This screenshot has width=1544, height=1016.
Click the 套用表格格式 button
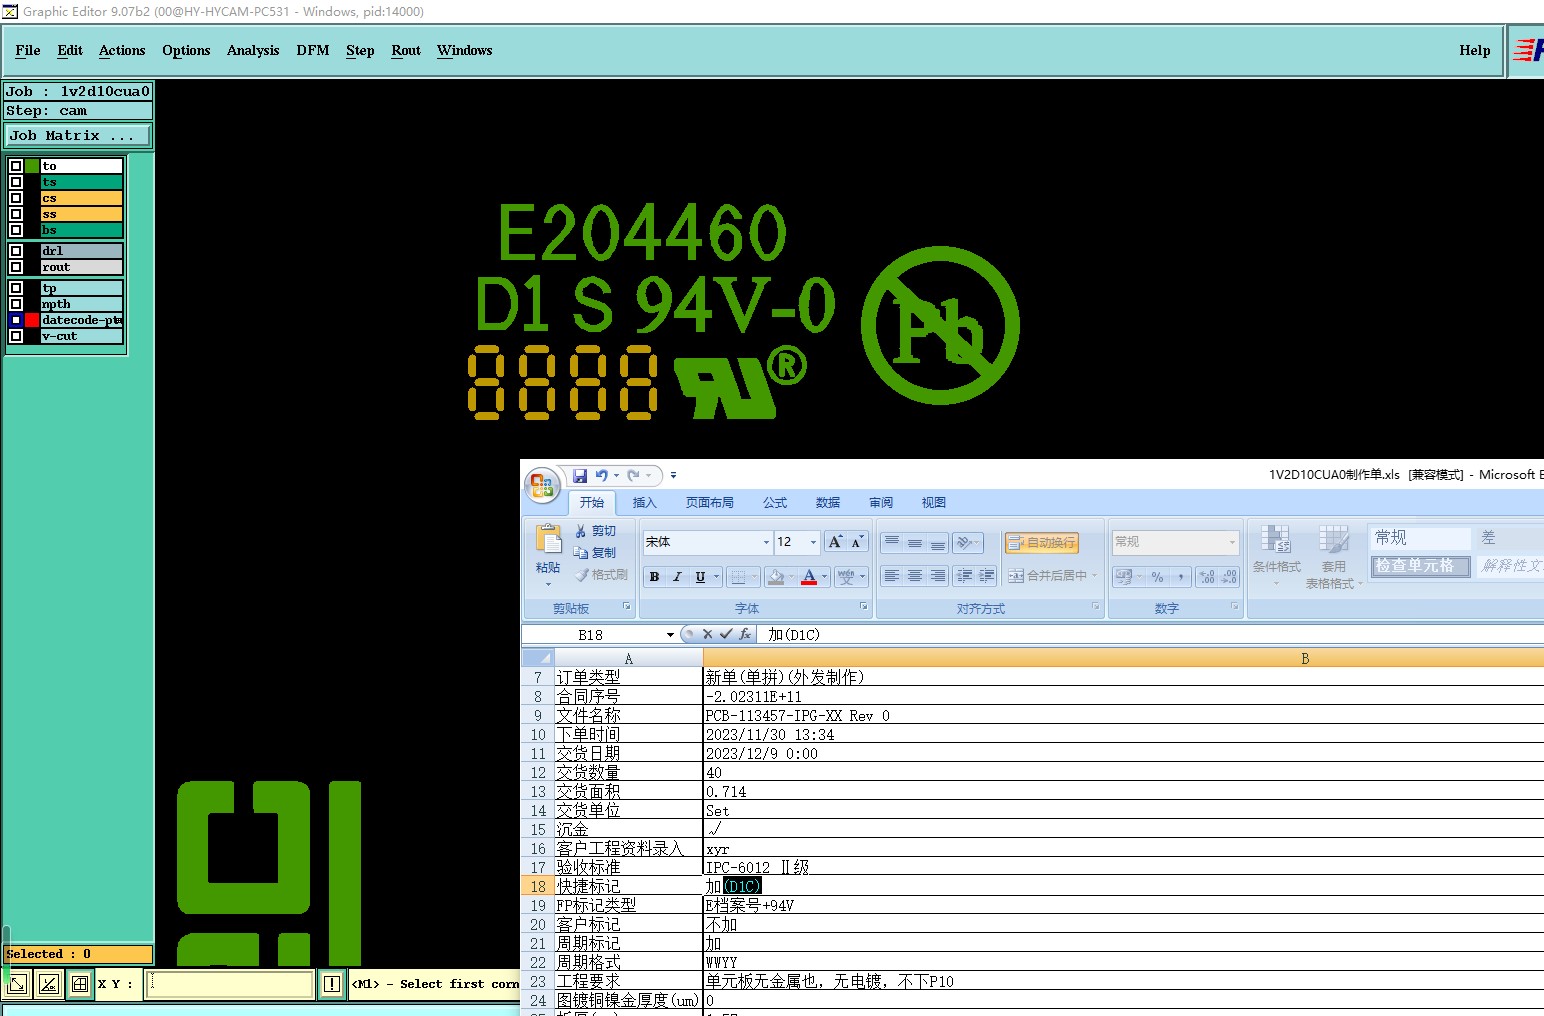(1334, 556)
